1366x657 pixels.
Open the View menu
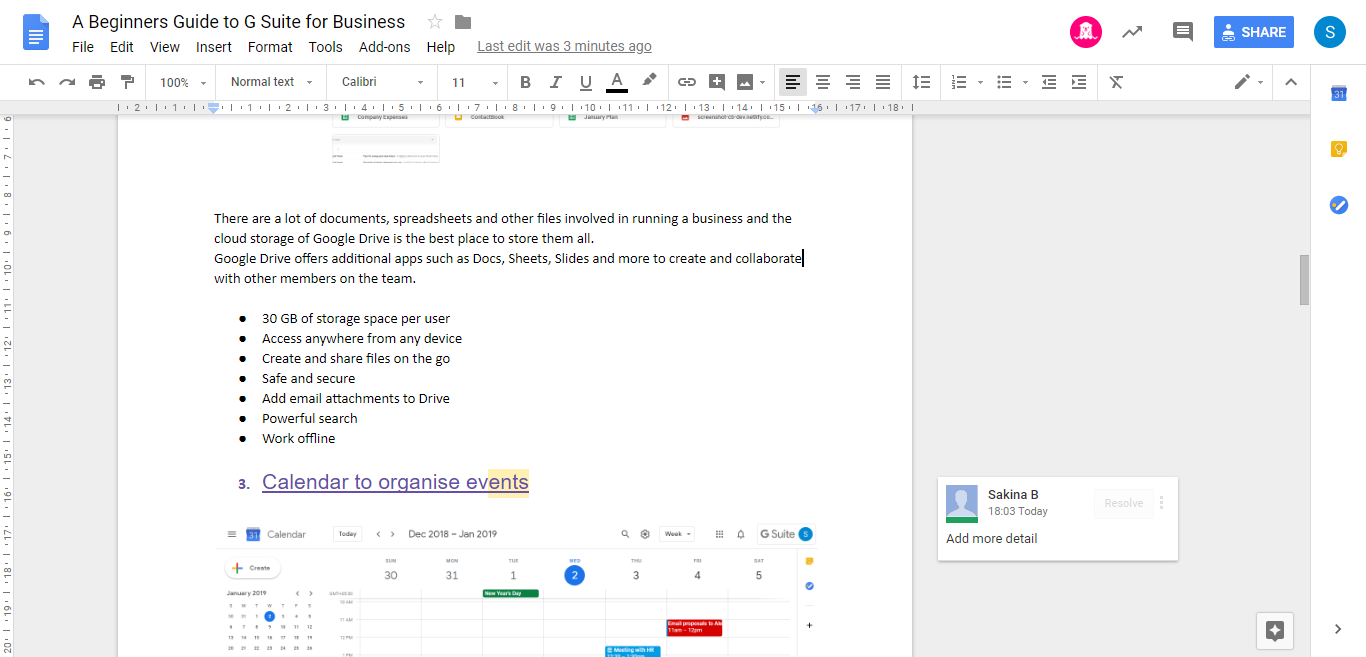pos(165,47)
